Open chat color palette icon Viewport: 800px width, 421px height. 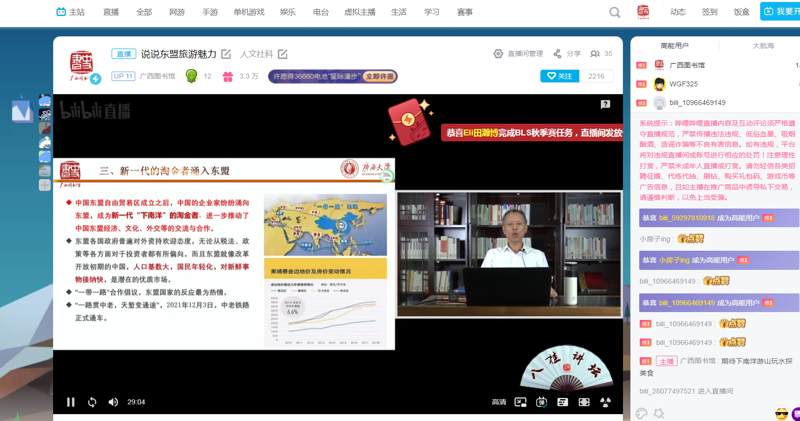click(x=641, y=413)
